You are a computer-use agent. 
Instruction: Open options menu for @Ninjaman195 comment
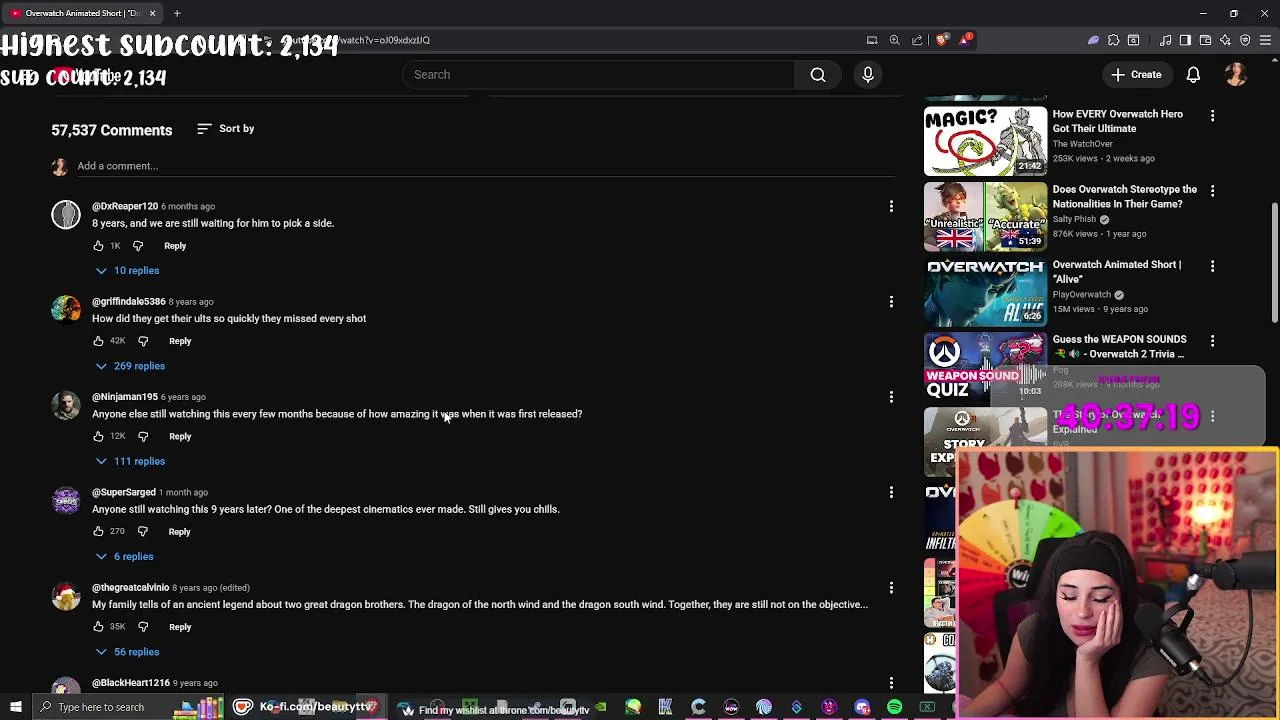[x=891, y=397]
